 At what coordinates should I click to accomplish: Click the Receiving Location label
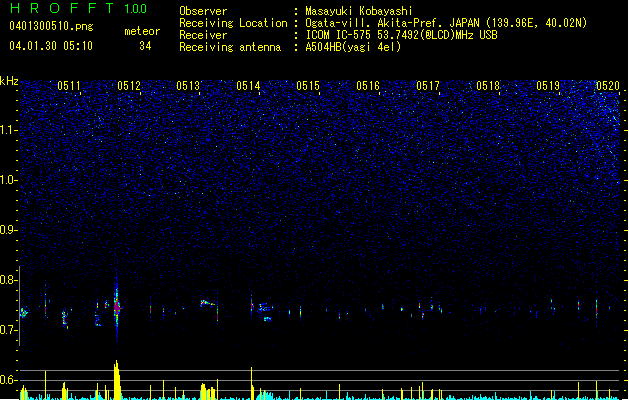tap(233, 23)
